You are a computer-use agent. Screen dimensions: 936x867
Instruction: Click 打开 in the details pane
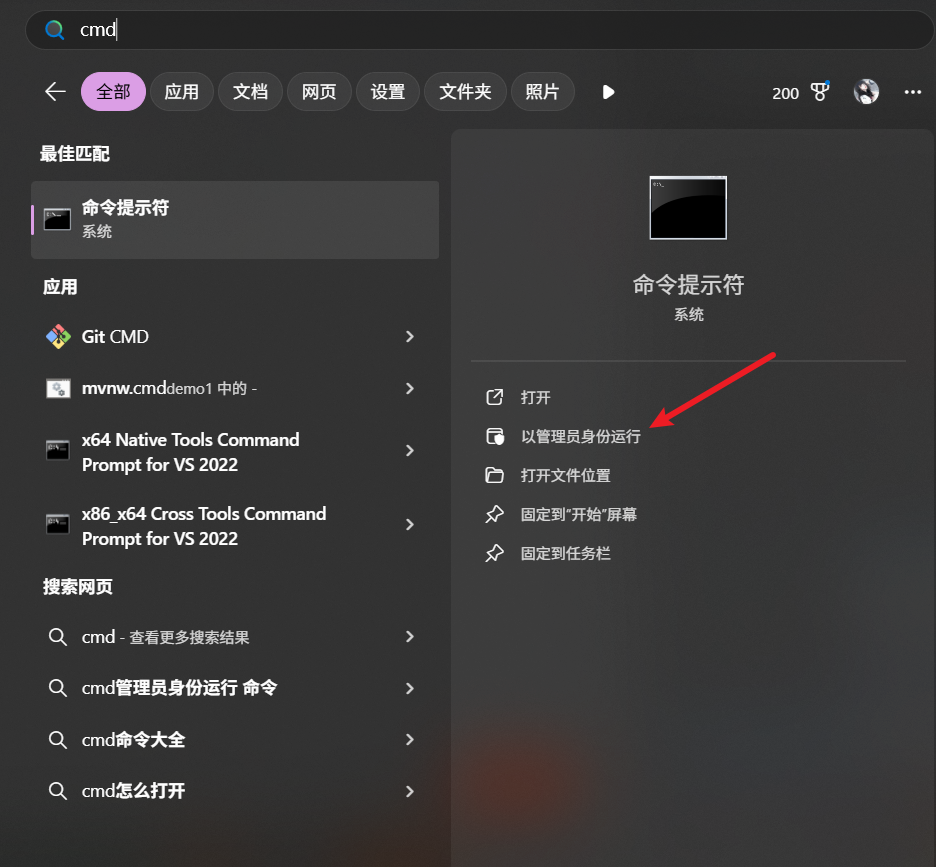(x=535, y=398)
